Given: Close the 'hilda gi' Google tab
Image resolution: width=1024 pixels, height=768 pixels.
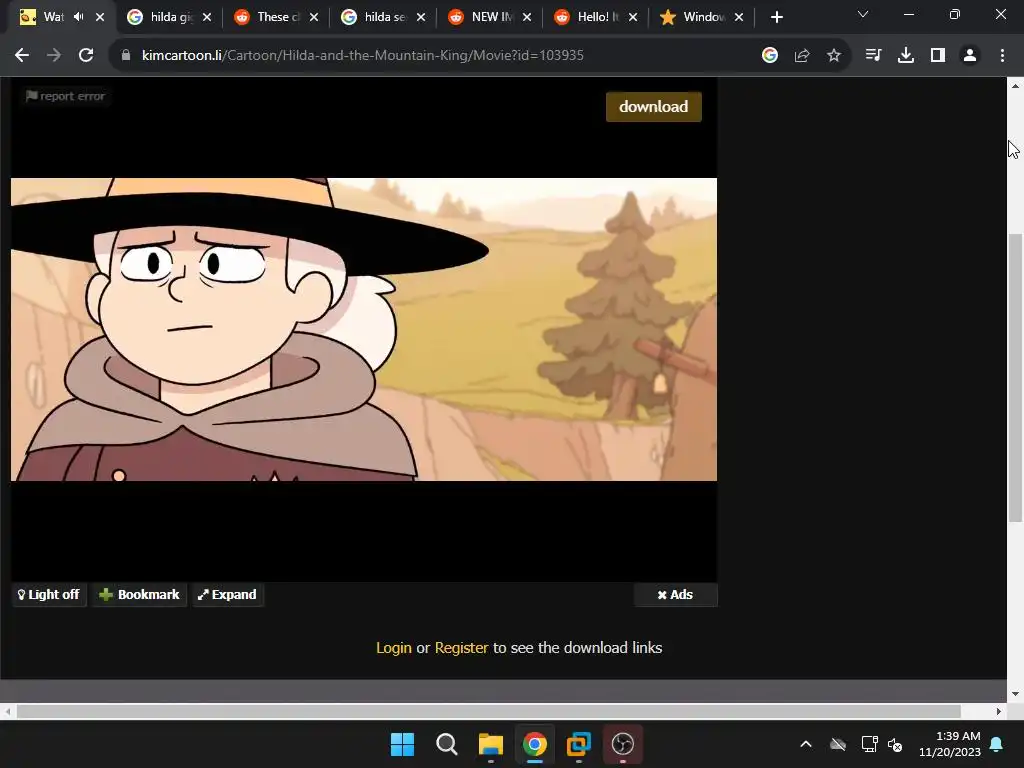Looking at the screenshot, I should click(207, 17).
